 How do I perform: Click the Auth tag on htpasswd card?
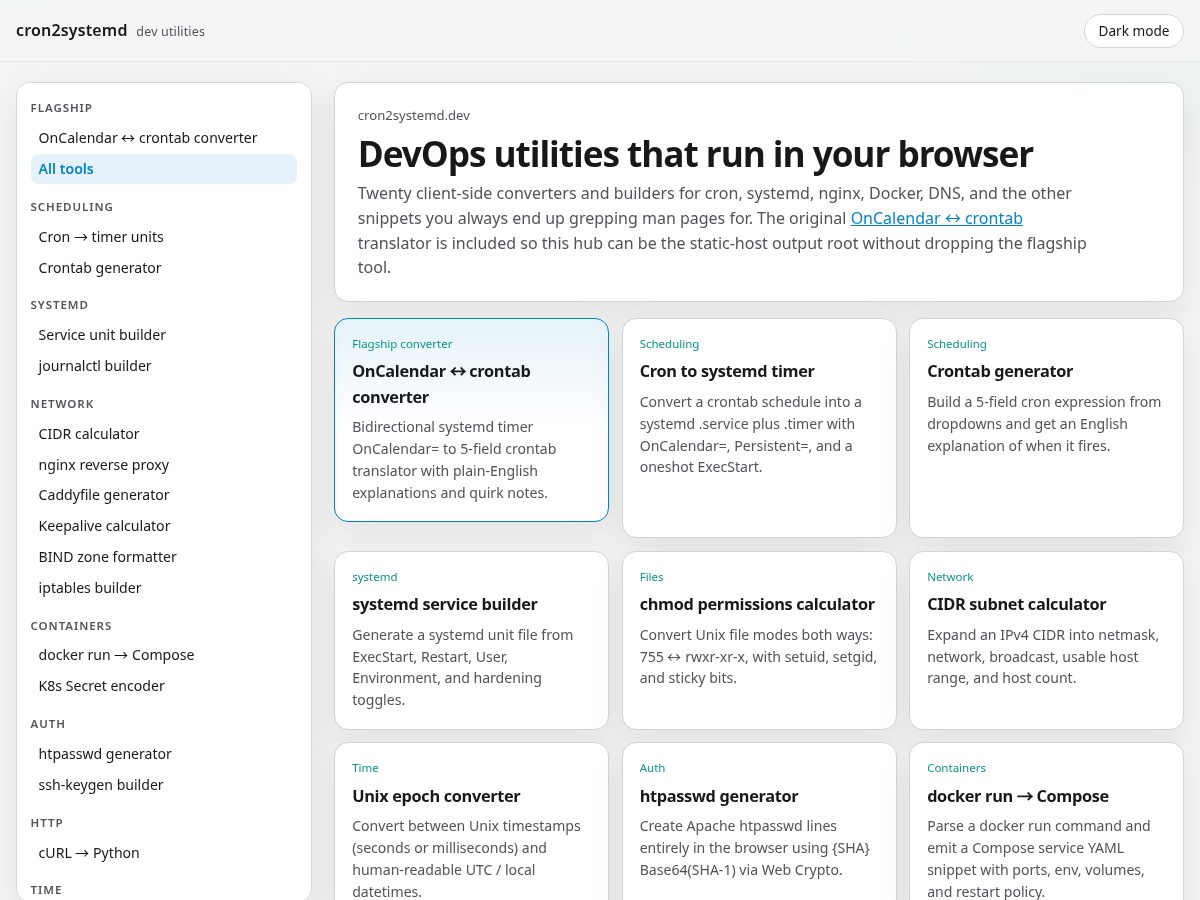[653, 768]
